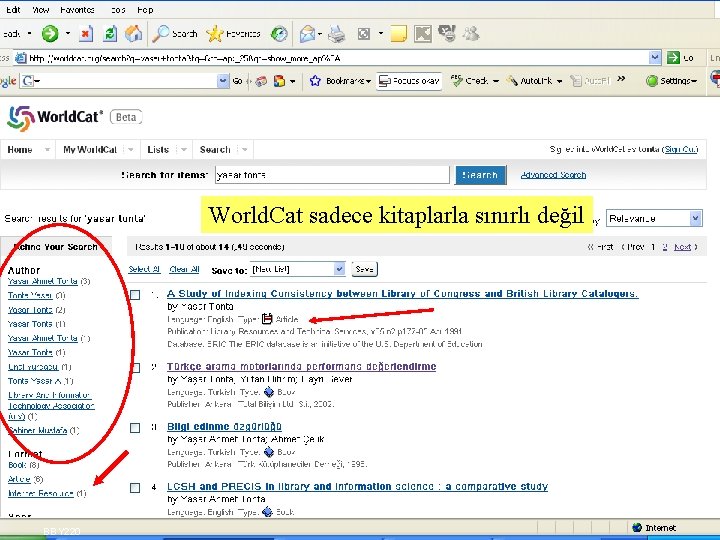The height and width of the screenshot is (540, 720).
Task: Check the box for Bilgi edinme result
Action: point(135,428)
